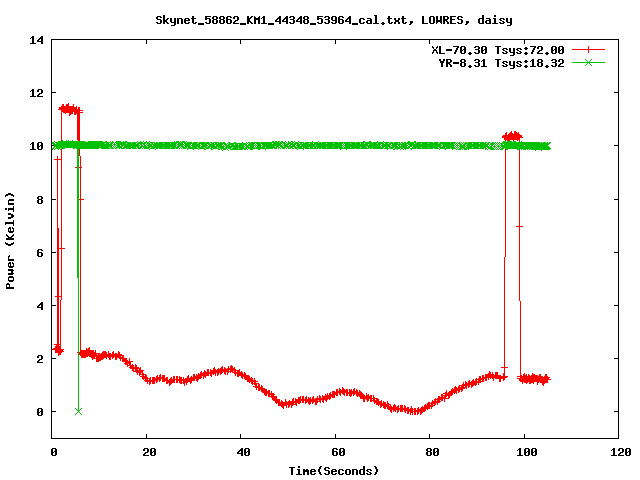Click the y-axis tick label 10

click(36, 146)
